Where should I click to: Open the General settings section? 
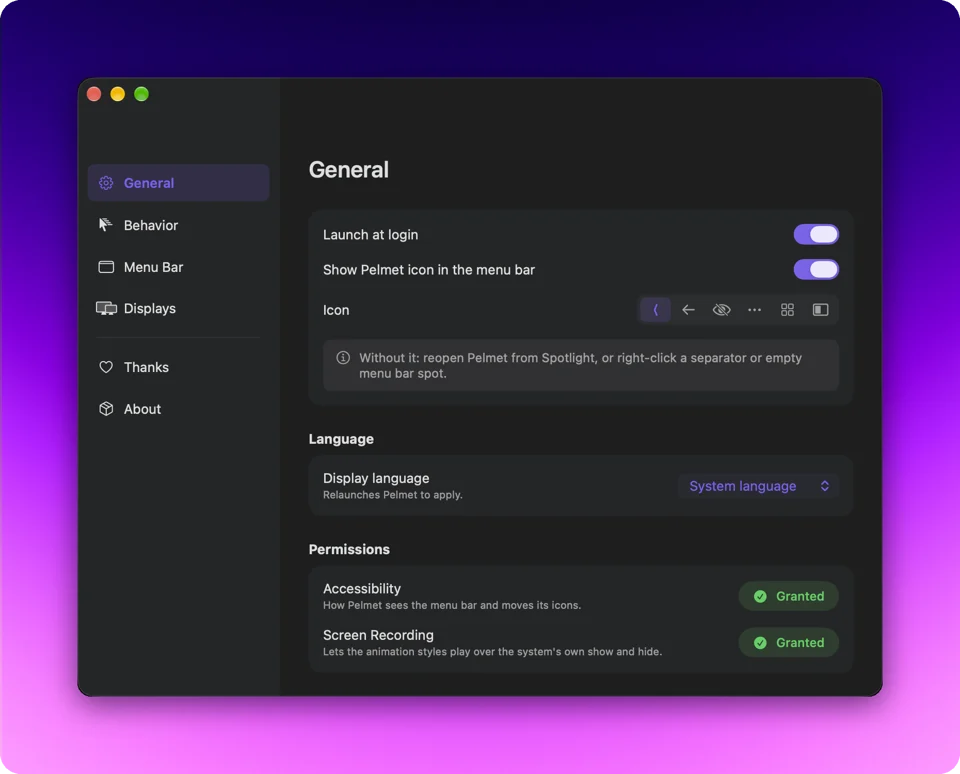tap(178, 183)
